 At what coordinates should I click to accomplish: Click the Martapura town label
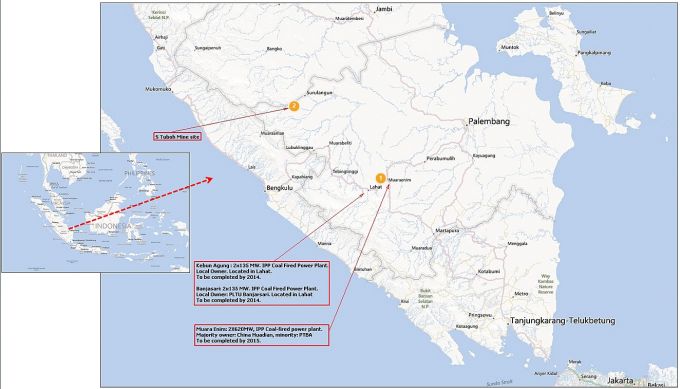tap(447, 230)
